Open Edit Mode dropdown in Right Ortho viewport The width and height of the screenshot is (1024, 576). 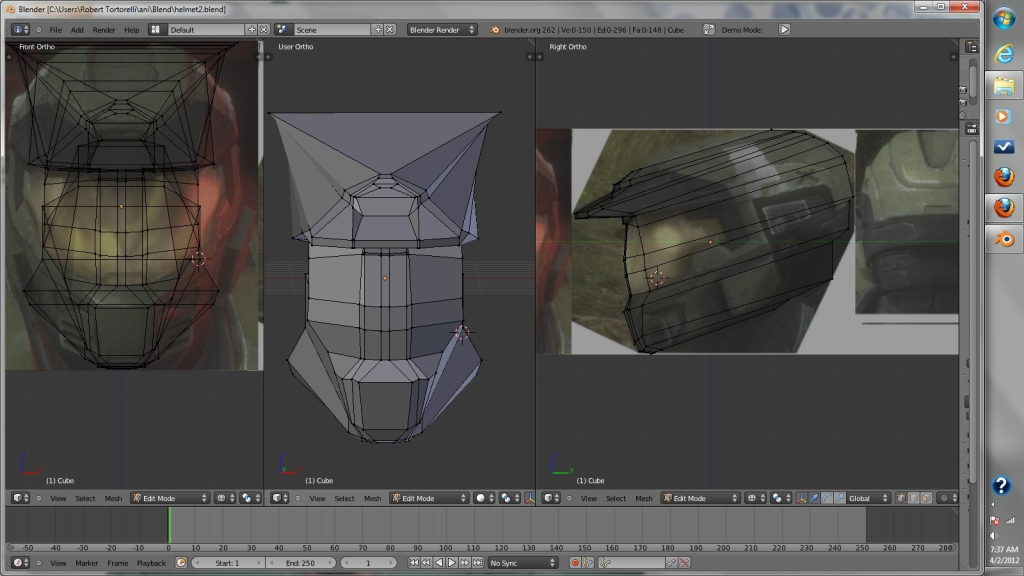701,498
